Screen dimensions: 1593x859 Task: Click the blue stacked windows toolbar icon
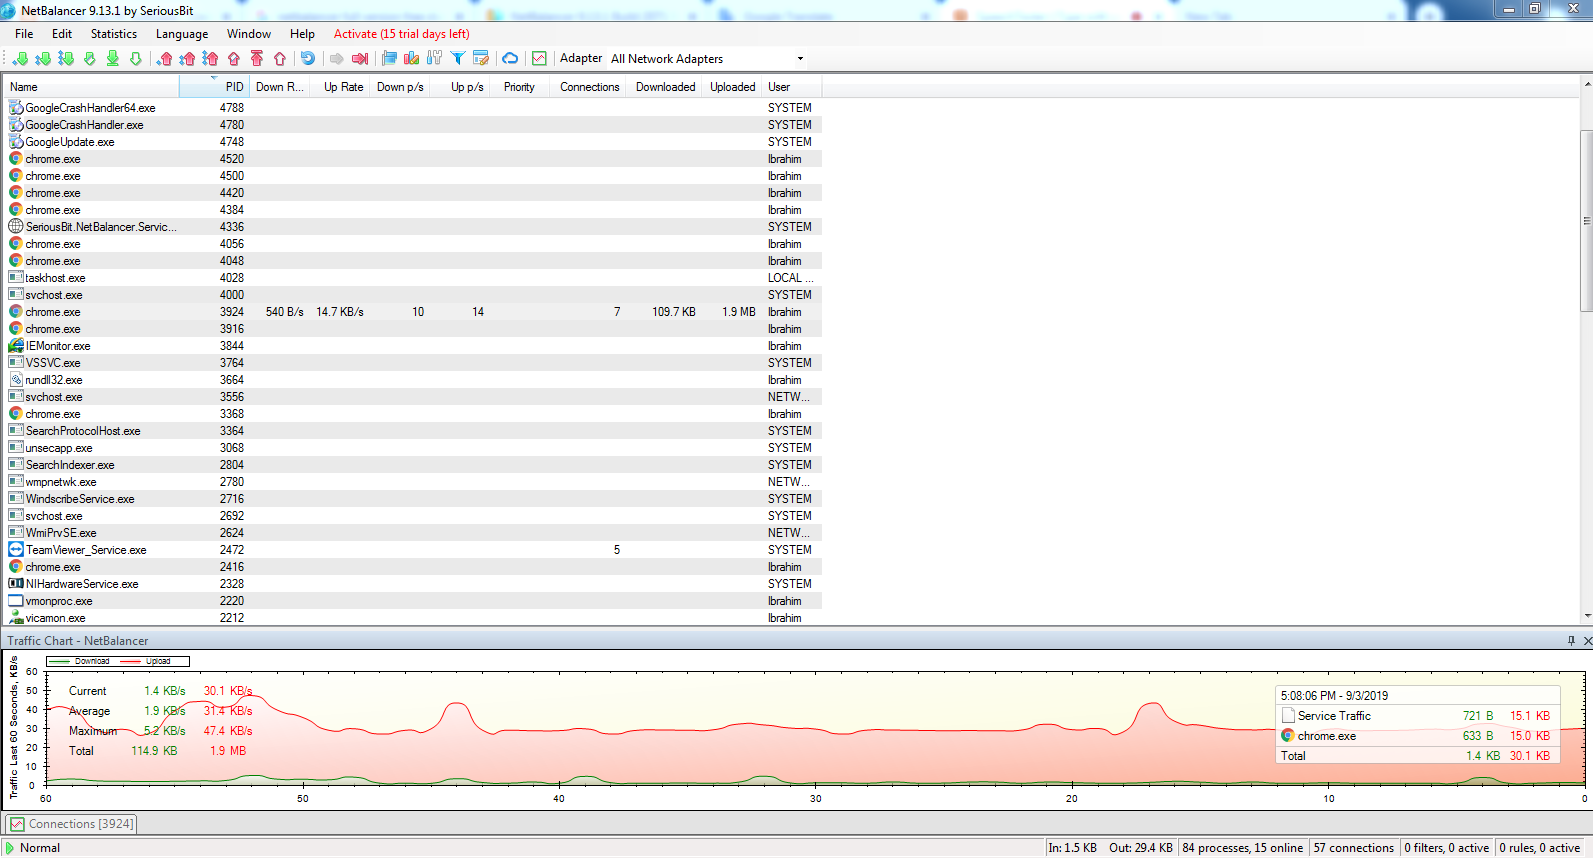point(389,59)
